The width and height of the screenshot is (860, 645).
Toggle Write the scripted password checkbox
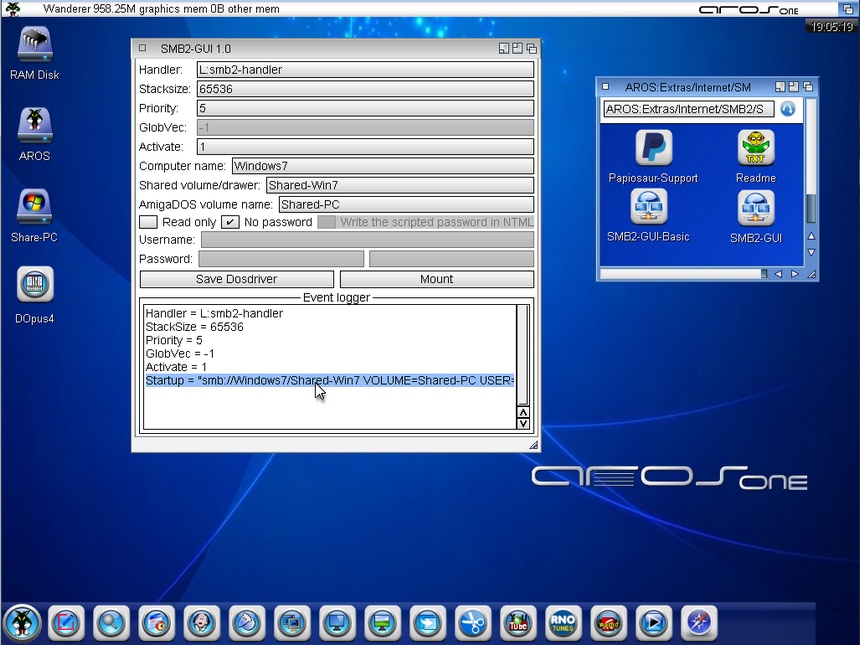tap(326, 222)
